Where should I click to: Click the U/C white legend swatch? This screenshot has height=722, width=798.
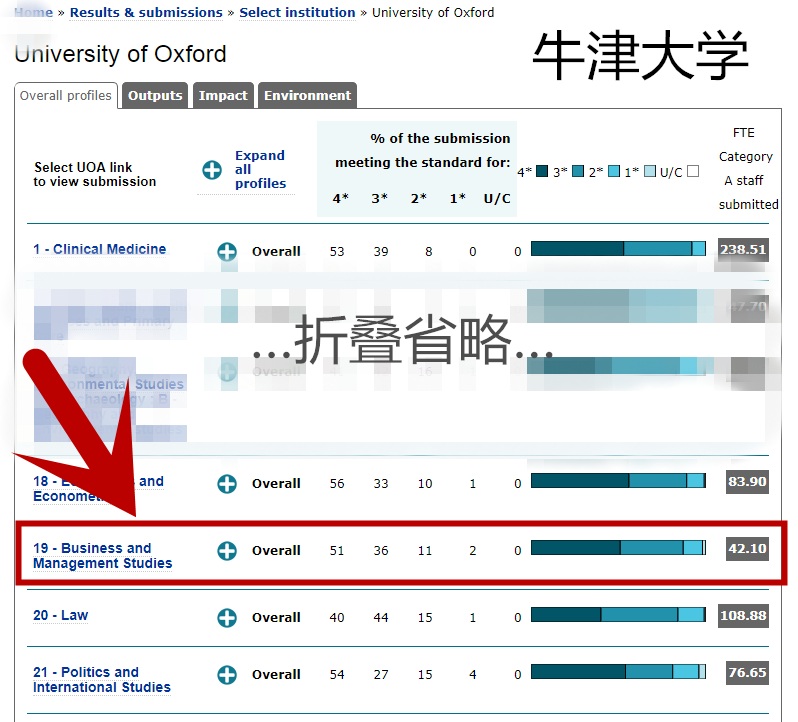point(693,171)
